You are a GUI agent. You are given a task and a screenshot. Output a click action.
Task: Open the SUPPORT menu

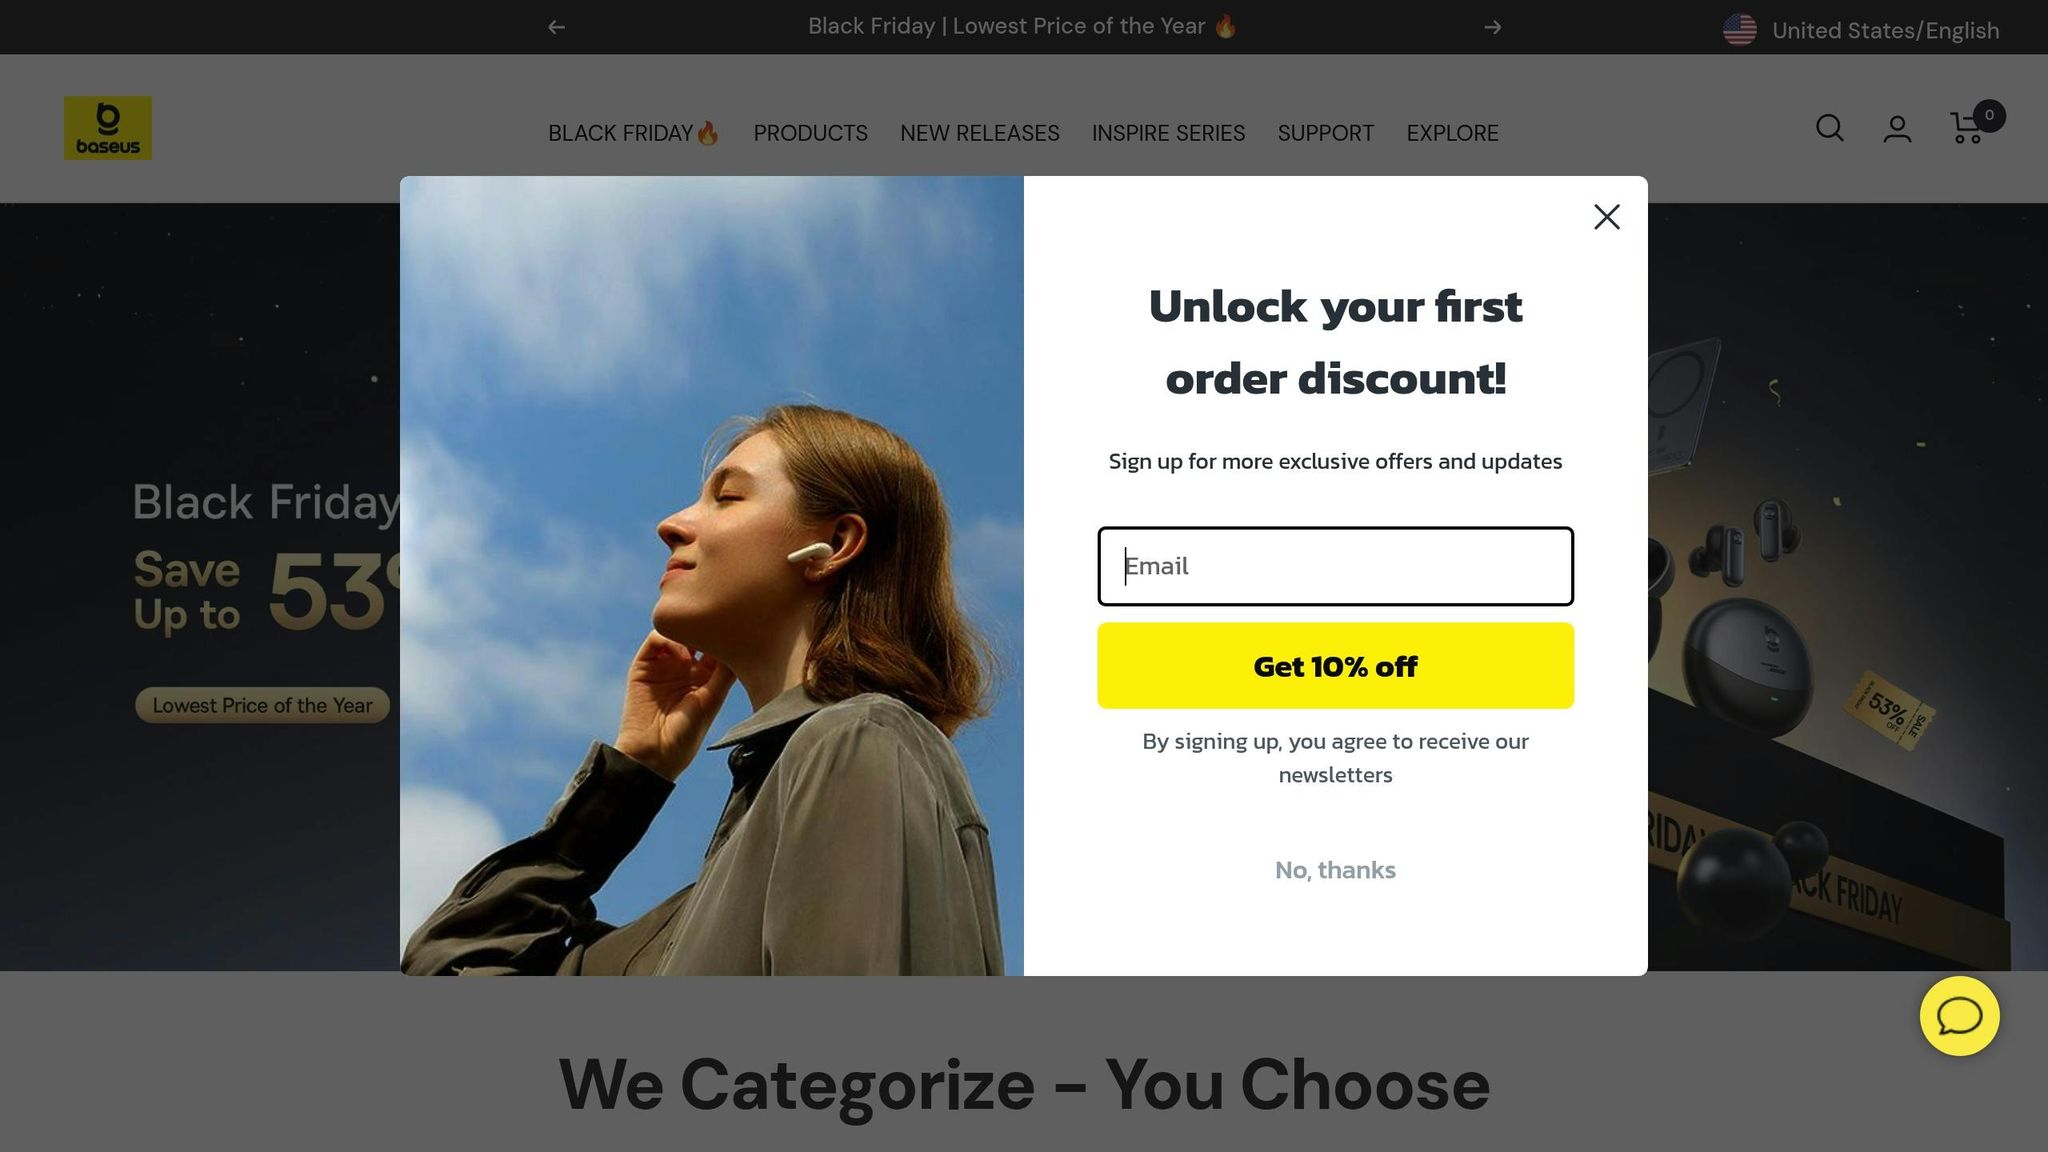point(1325,133)
